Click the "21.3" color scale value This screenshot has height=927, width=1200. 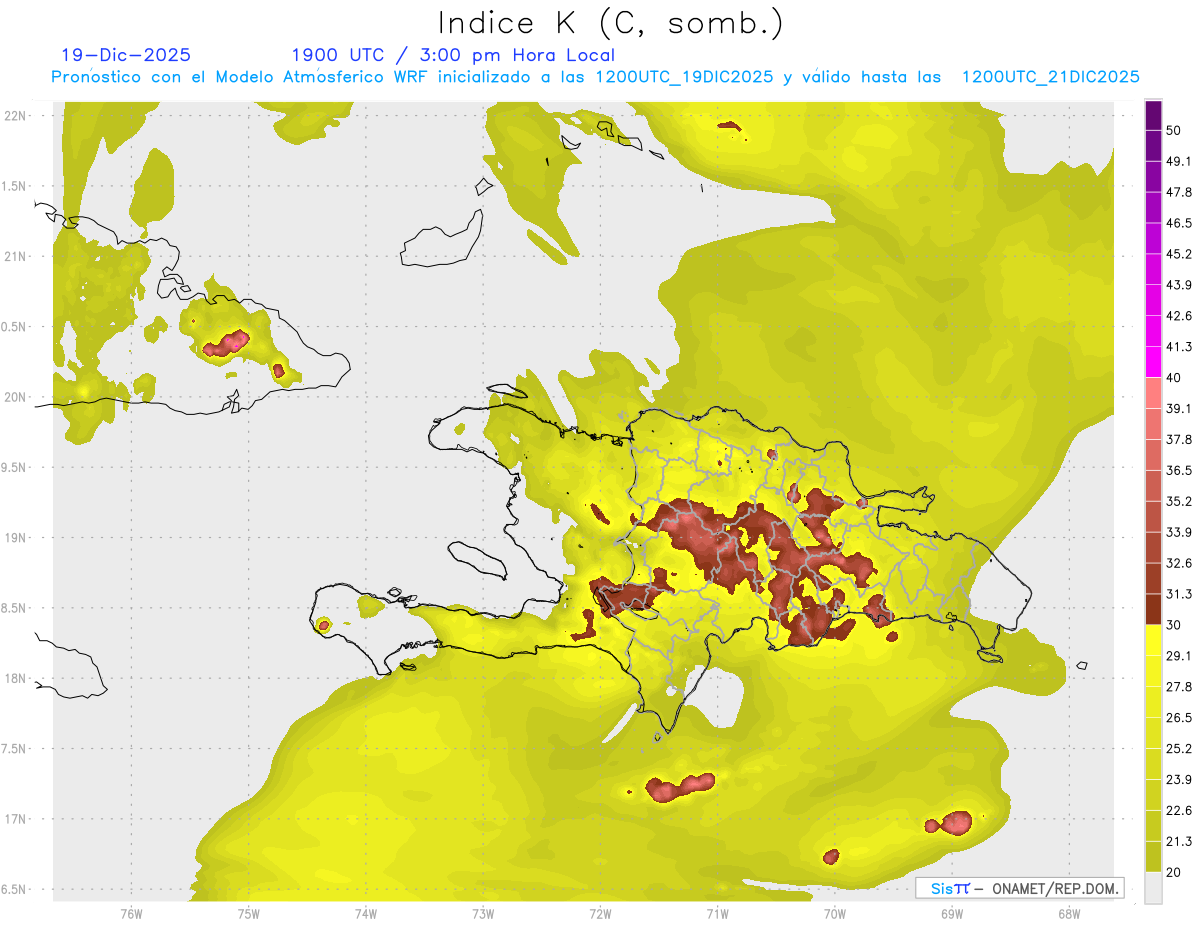click(1179, 841)
